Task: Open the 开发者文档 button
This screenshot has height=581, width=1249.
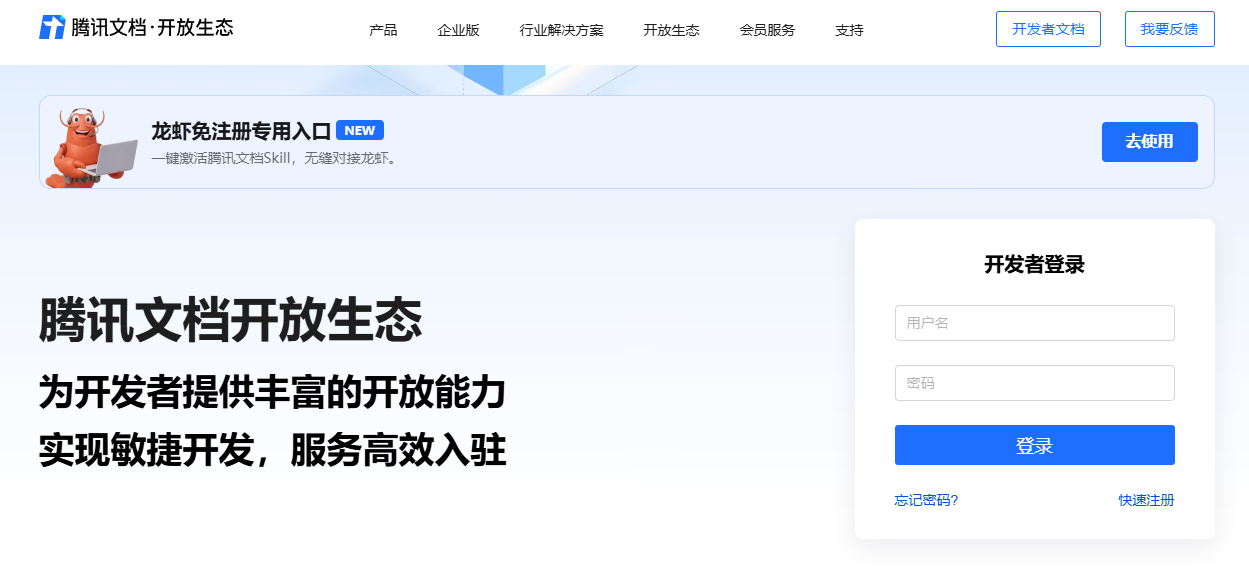Action: (1048, 29)
